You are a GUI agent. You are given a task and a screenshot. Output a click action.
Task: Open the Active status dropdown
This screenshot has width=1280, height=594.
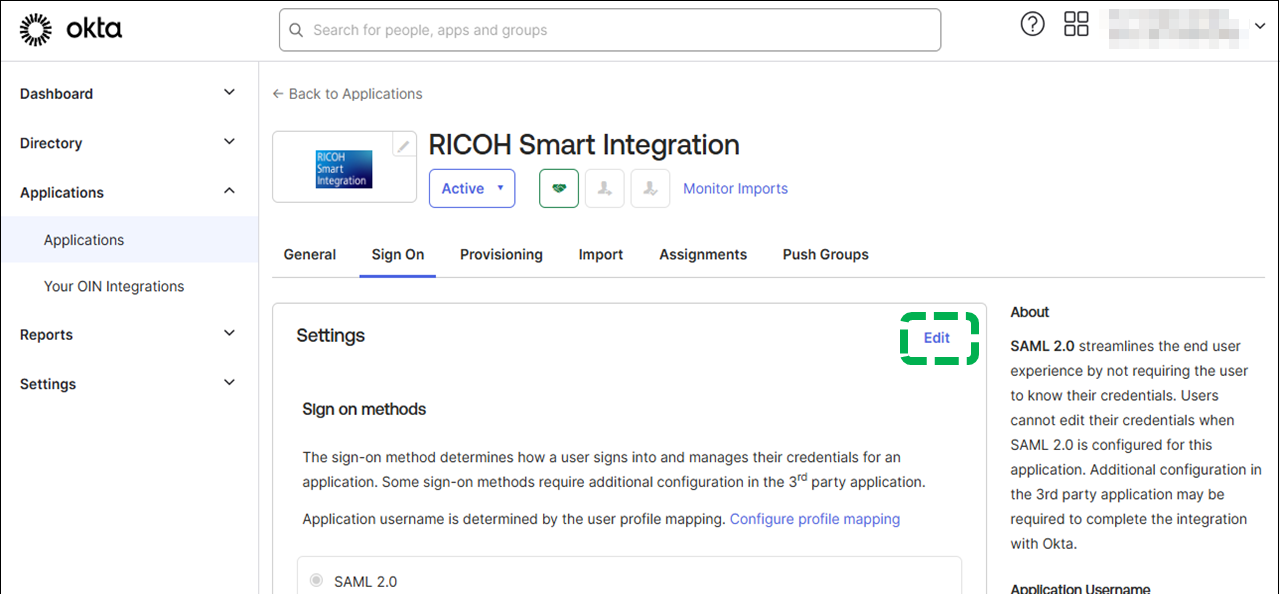[472, 188]
